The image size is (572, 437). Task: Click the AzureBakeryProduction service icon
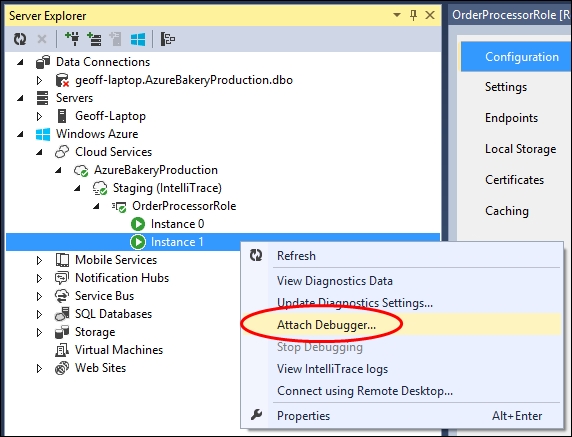click(x=81, y=170)
